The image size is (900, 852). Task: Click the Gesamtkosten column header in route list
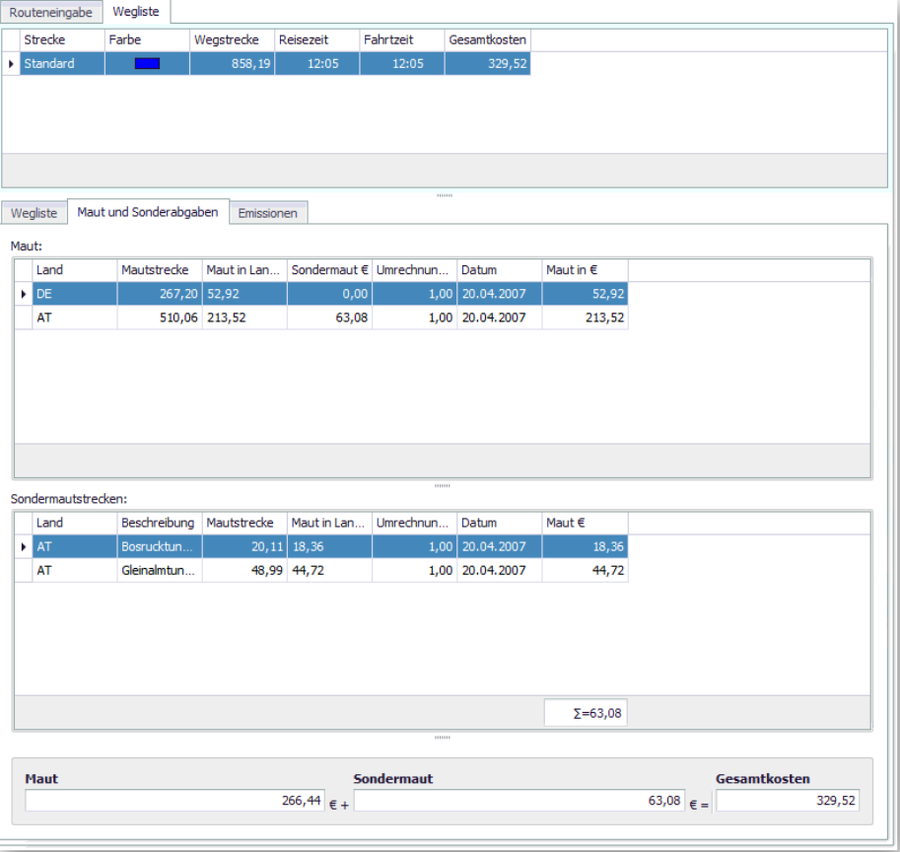coord(487,40)
